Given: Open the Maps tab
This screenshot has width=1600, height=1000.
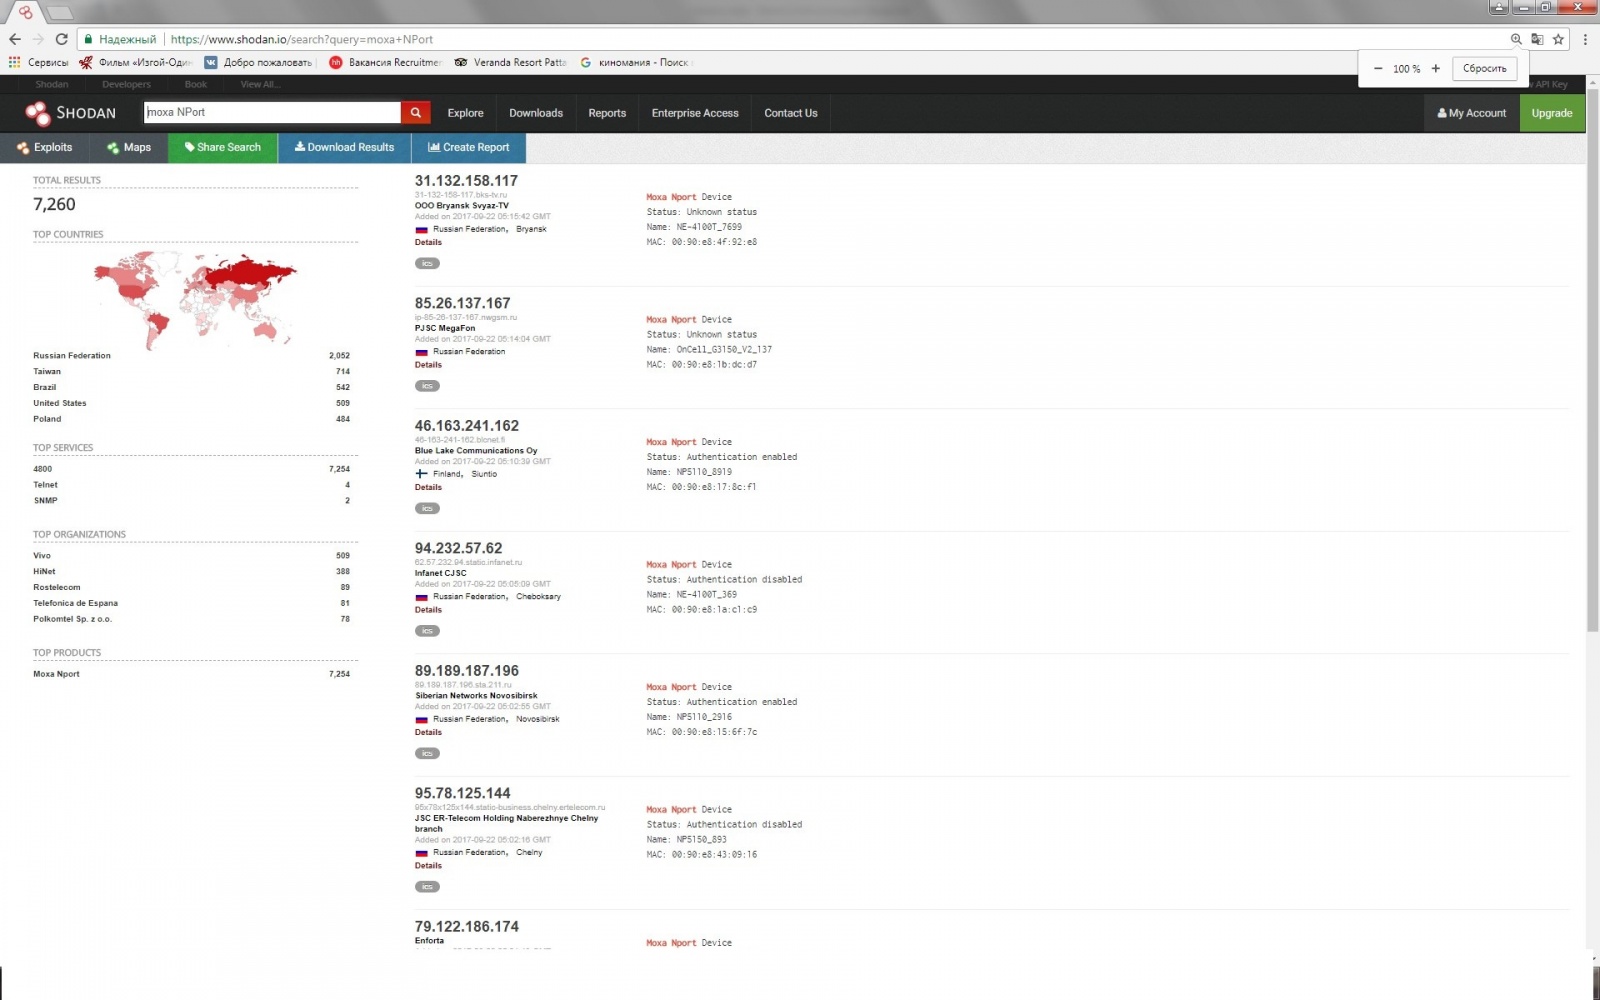Looking at the screenshot, I should click(129, 147).
